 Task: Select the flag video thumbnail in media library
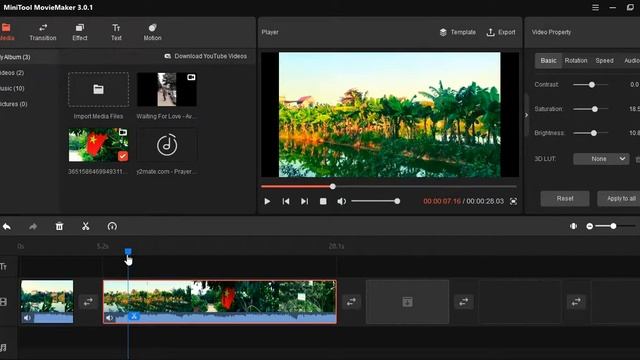click(98, 145)
